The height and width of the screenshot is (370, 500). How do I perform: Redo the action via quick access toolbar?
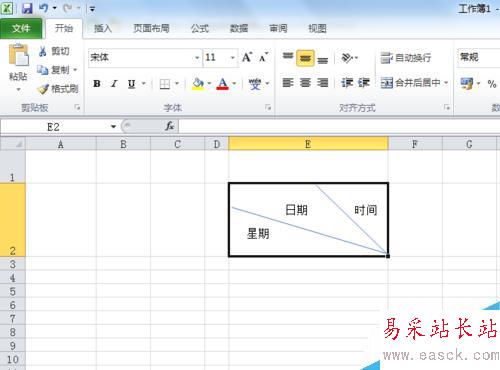click(x=68, y=8)
